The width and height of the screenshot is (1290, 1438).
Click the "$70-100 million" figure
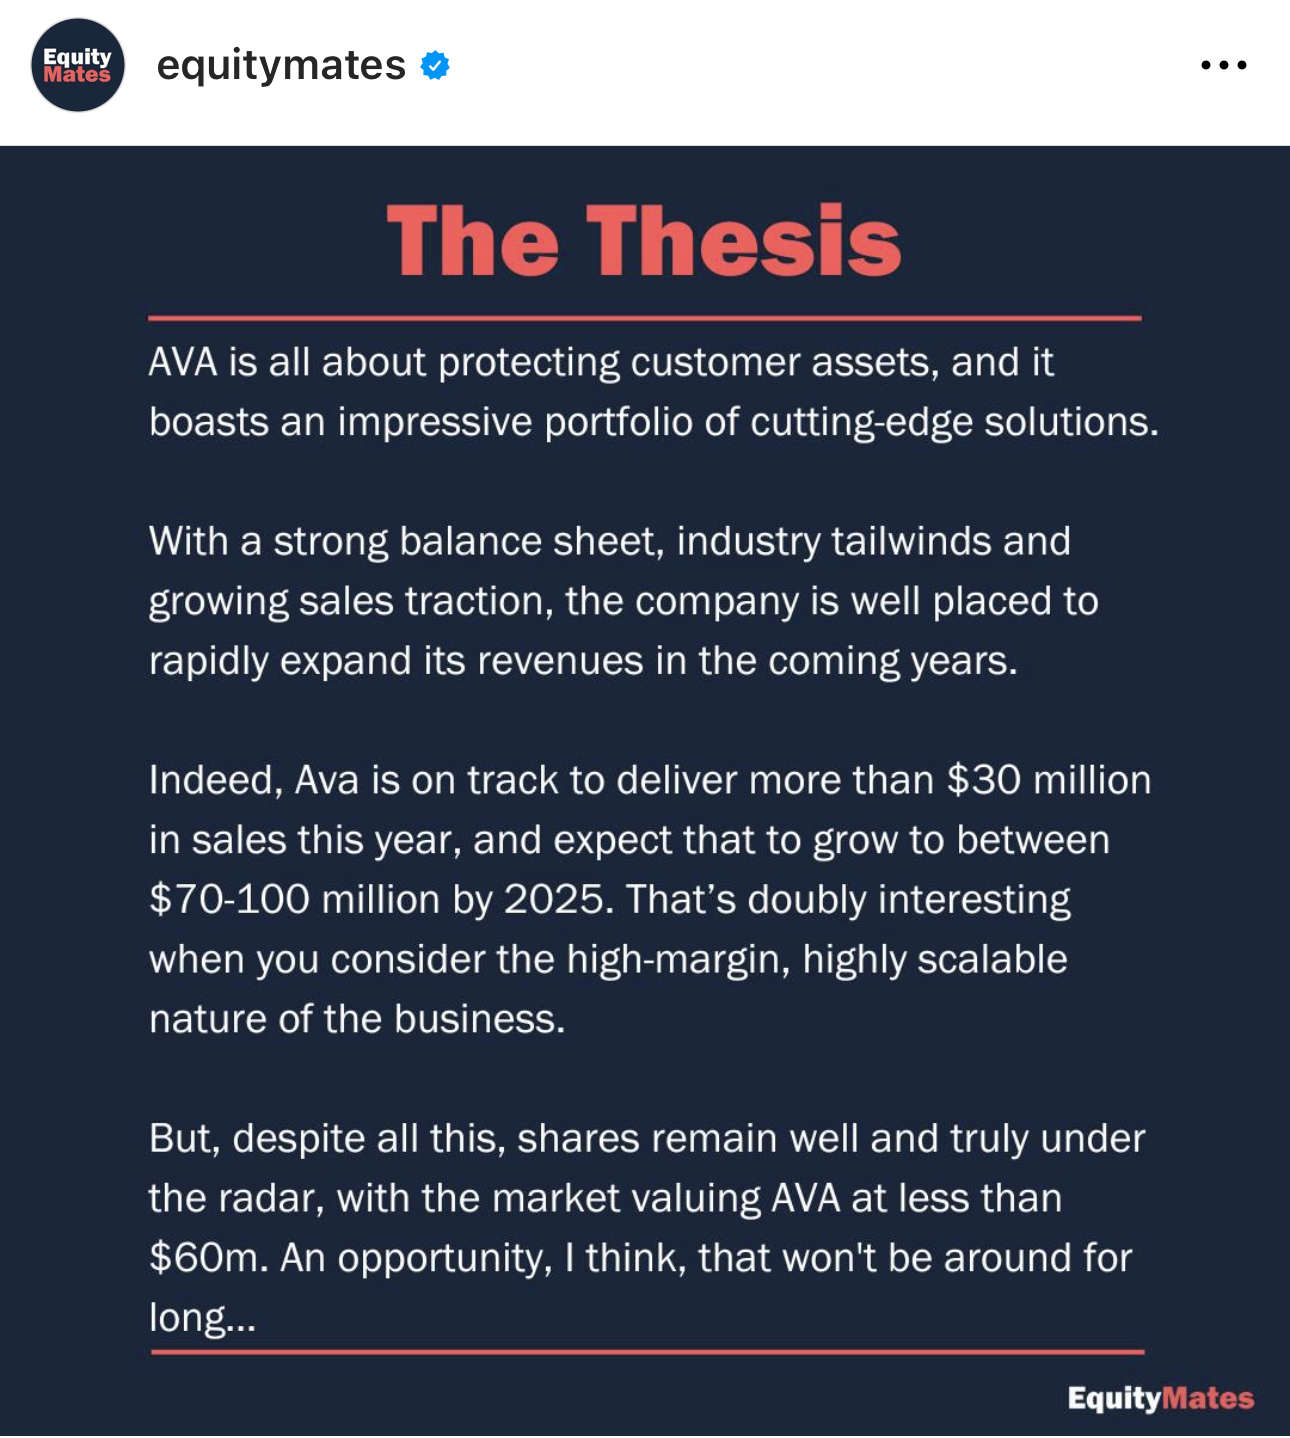click(295, 899)
